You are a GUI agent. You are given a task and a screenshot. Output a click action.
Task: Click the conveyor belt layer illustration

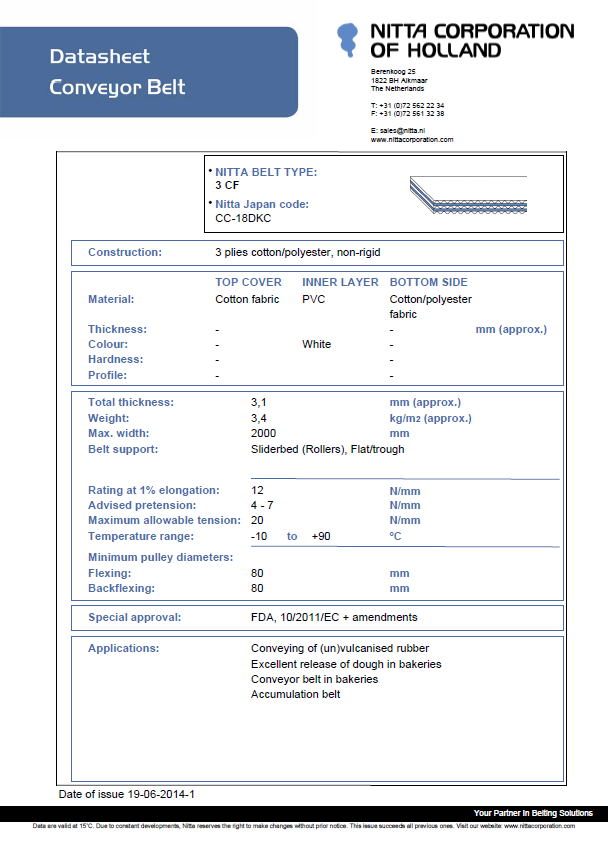pyautogui.click(x=468, y=195)
